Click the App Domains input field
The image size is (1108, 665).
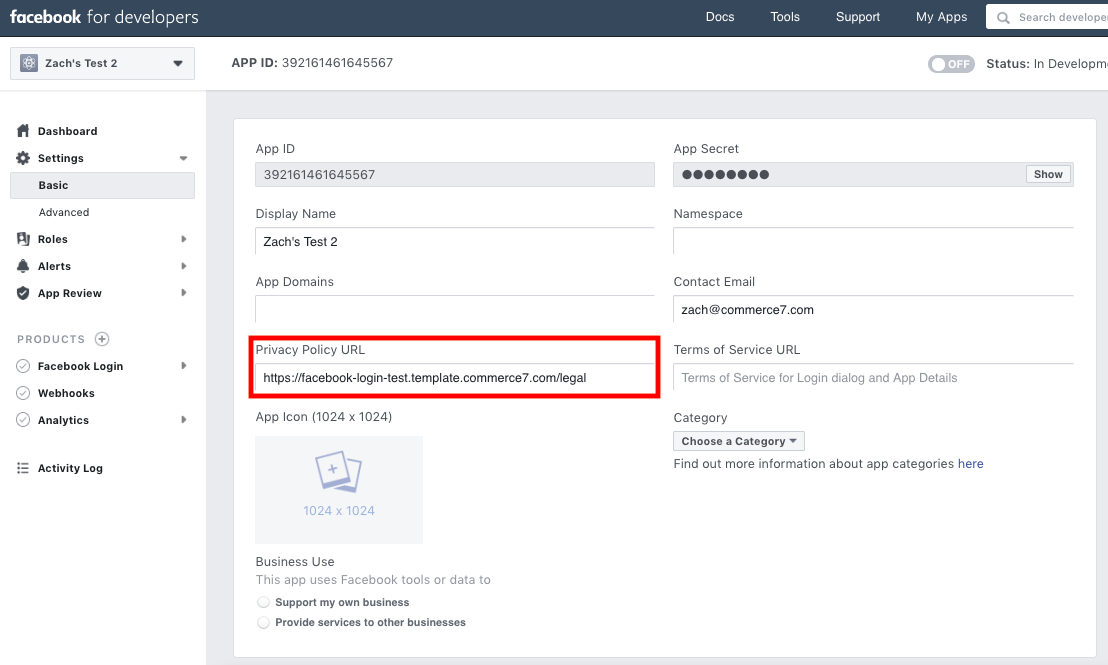pyautogui.click(x=454, y=310)
